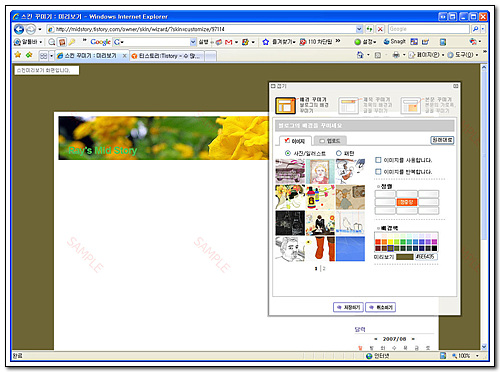Click the reset button right of the tabs
500x372 pixels.
coord(442,140)
